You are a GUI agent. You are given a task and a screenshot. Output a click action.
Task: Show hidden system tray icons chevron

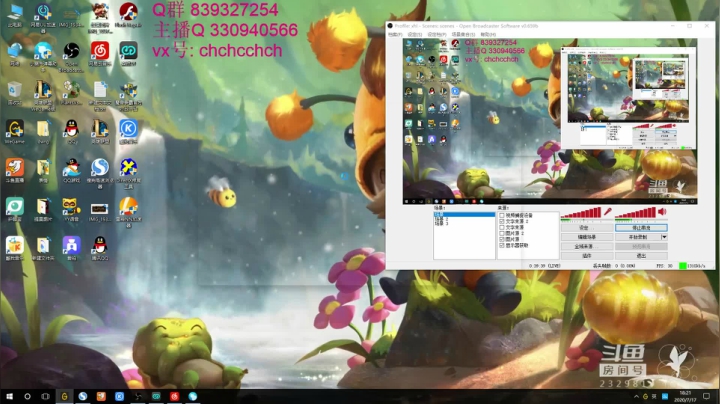click(636, 396)
